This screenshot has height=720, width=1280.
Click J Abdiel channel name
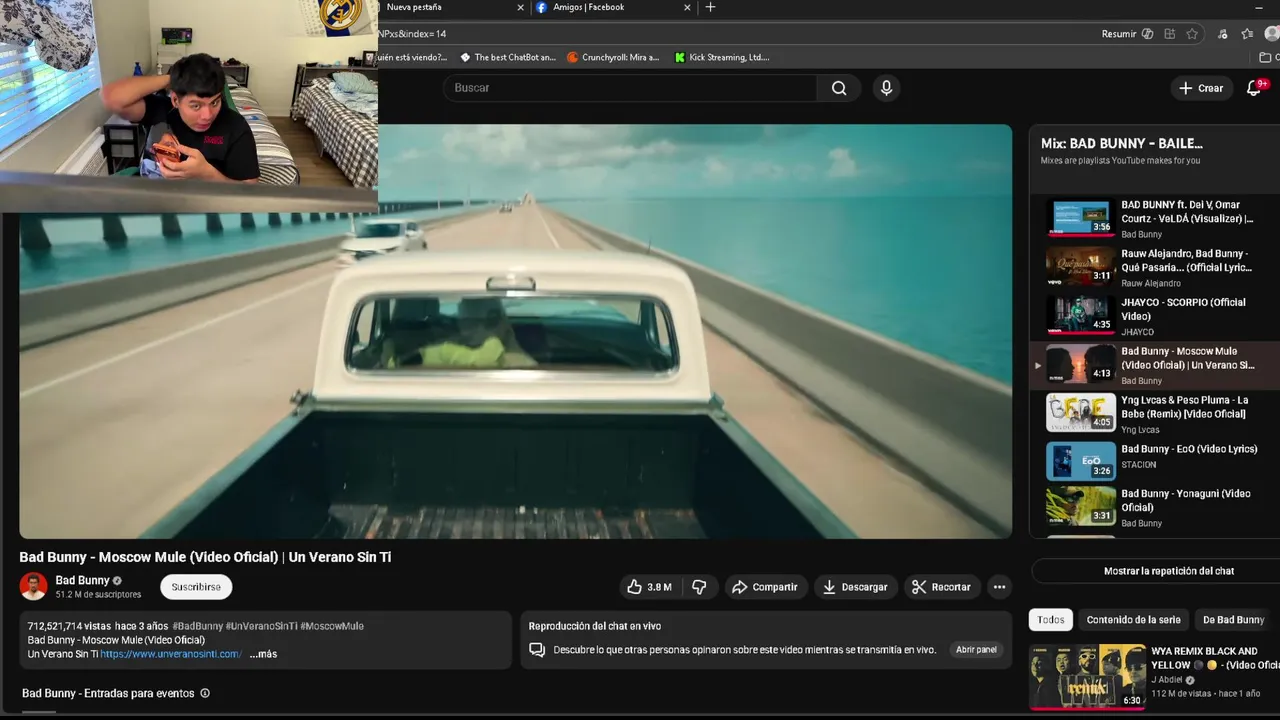point(1168,680)
